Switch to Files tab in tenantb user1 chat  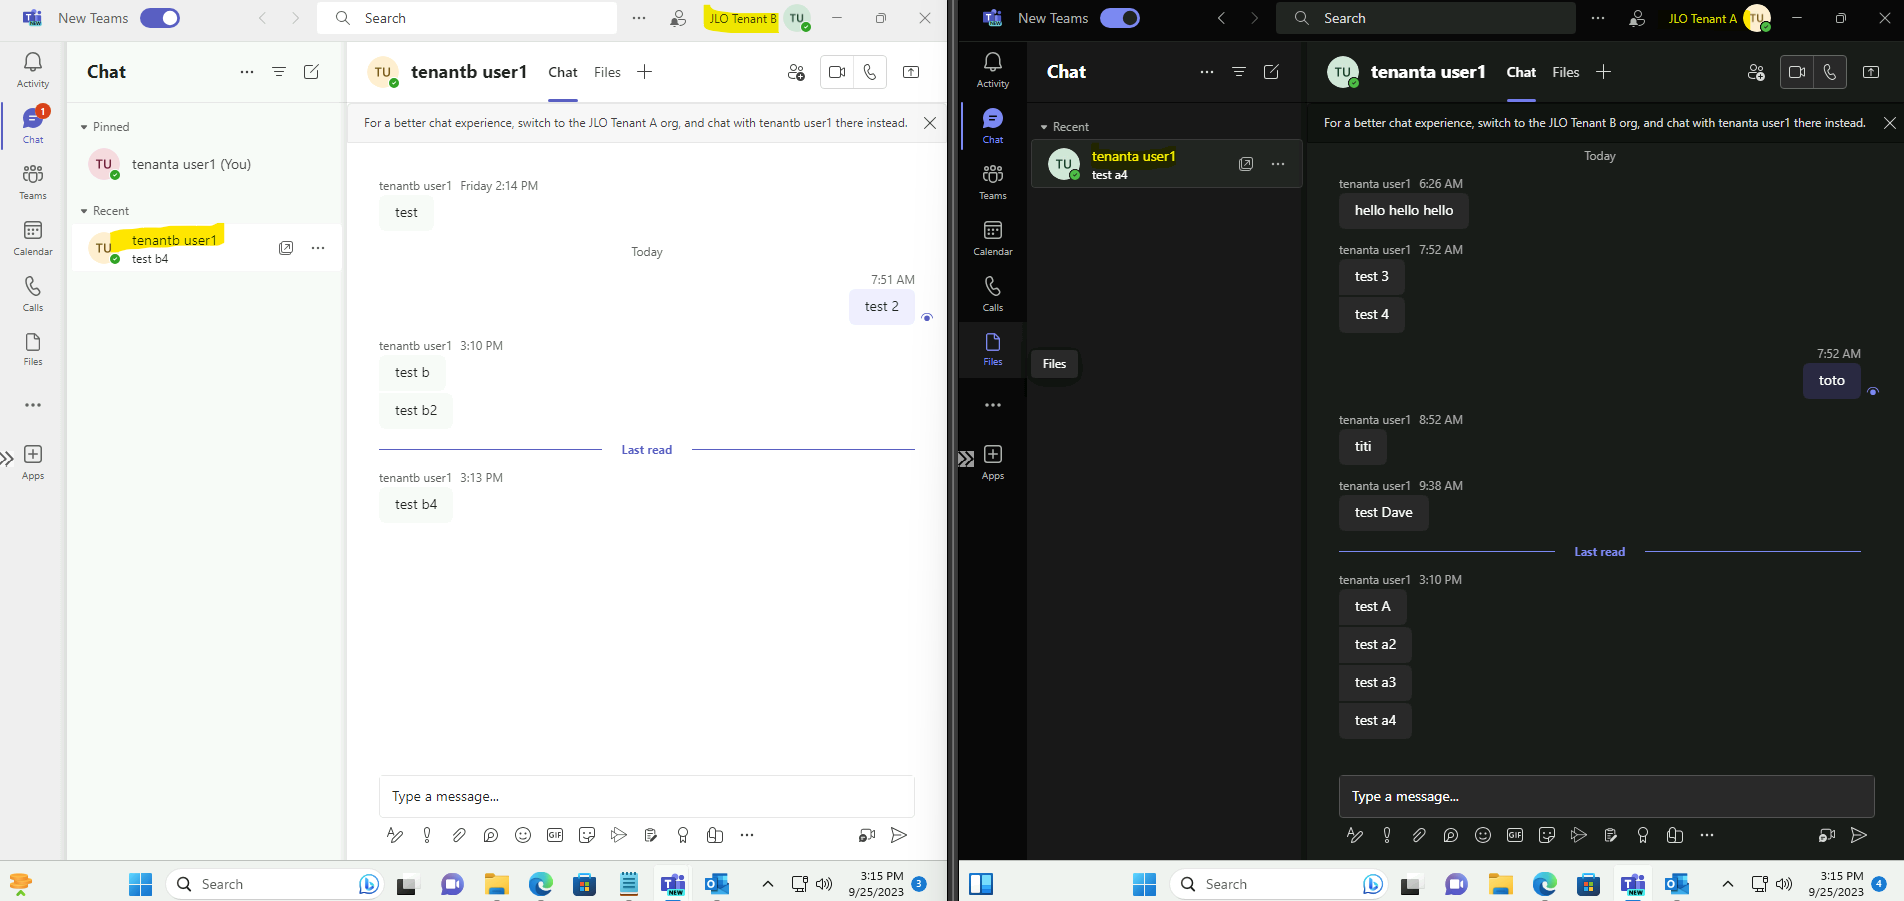(607, 72)
